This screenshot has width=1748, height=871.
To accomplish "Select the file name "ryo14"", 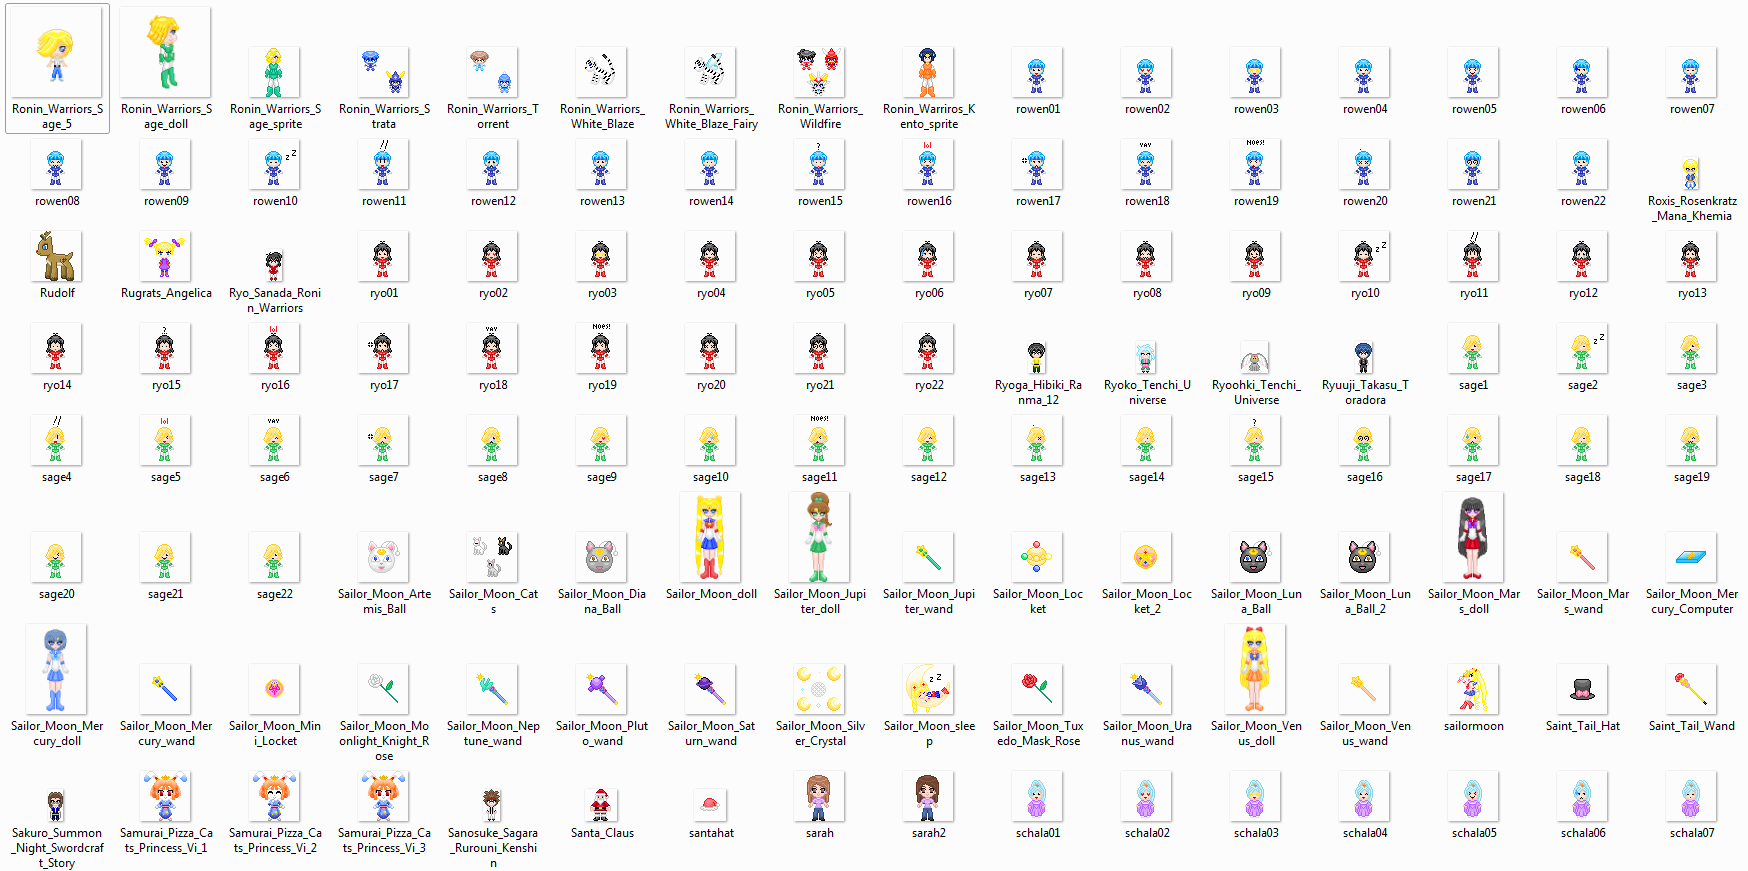I will tap(57, 385).
